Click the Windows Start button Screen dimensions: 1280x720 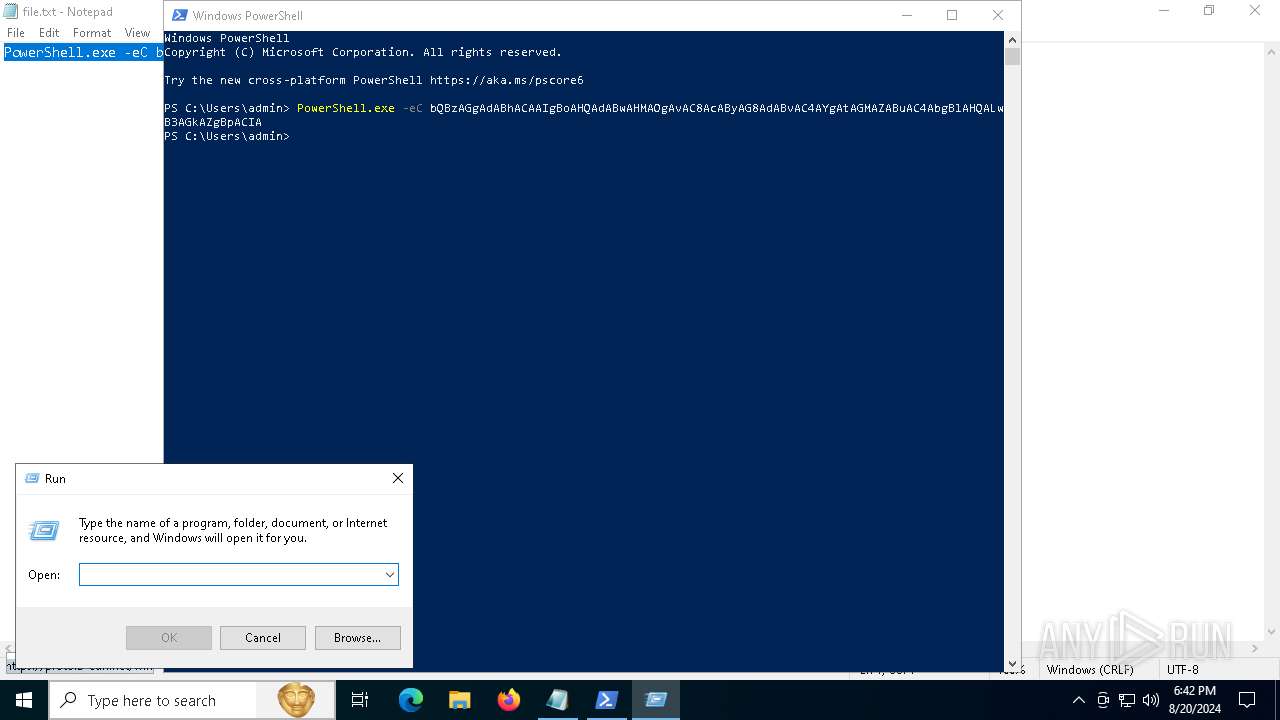click(24, 700)
